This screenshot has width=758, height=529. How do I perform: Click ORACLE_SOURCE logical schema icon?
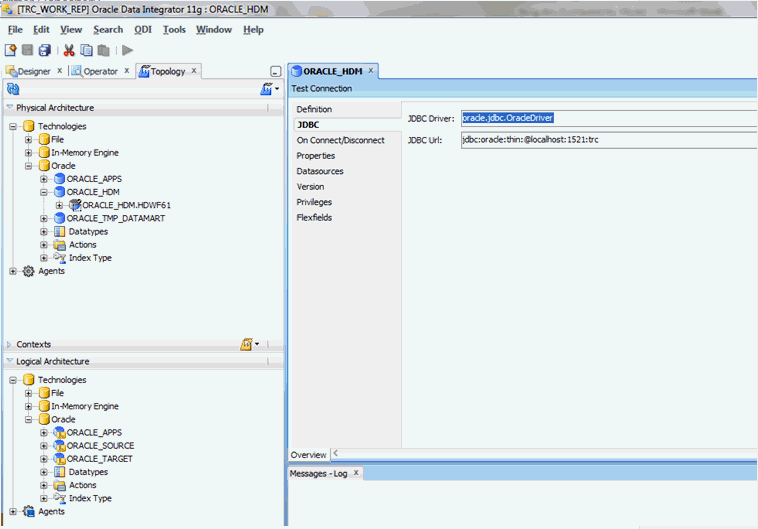[x=59, y=445]
